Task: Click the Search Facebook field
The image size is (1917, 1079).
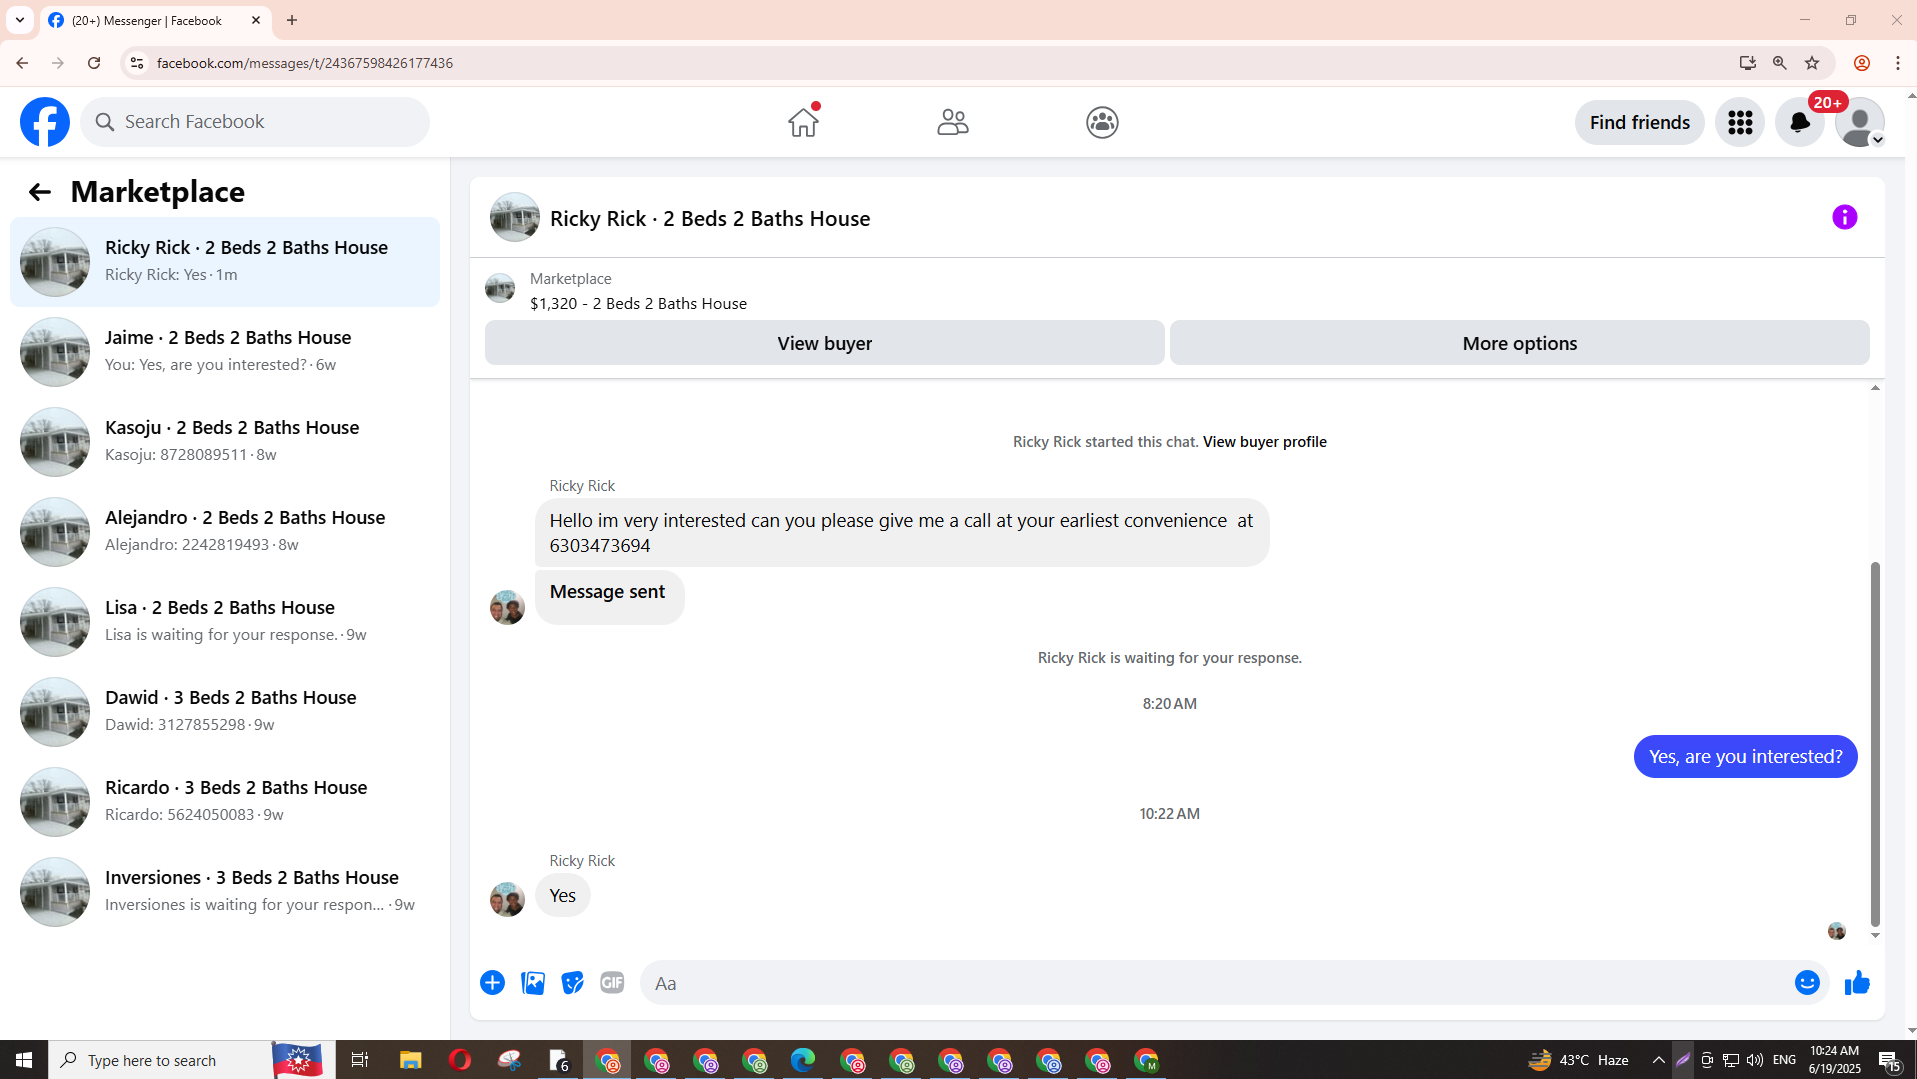Action: 255,122
